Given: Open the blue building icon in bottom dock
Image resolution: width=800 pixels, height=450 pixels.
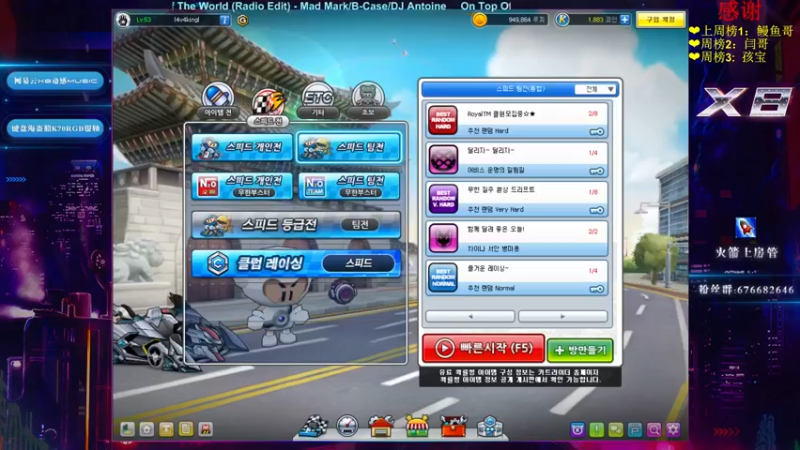Looking at the screenshot, I should pyautogui.click(x=490, y=426).
